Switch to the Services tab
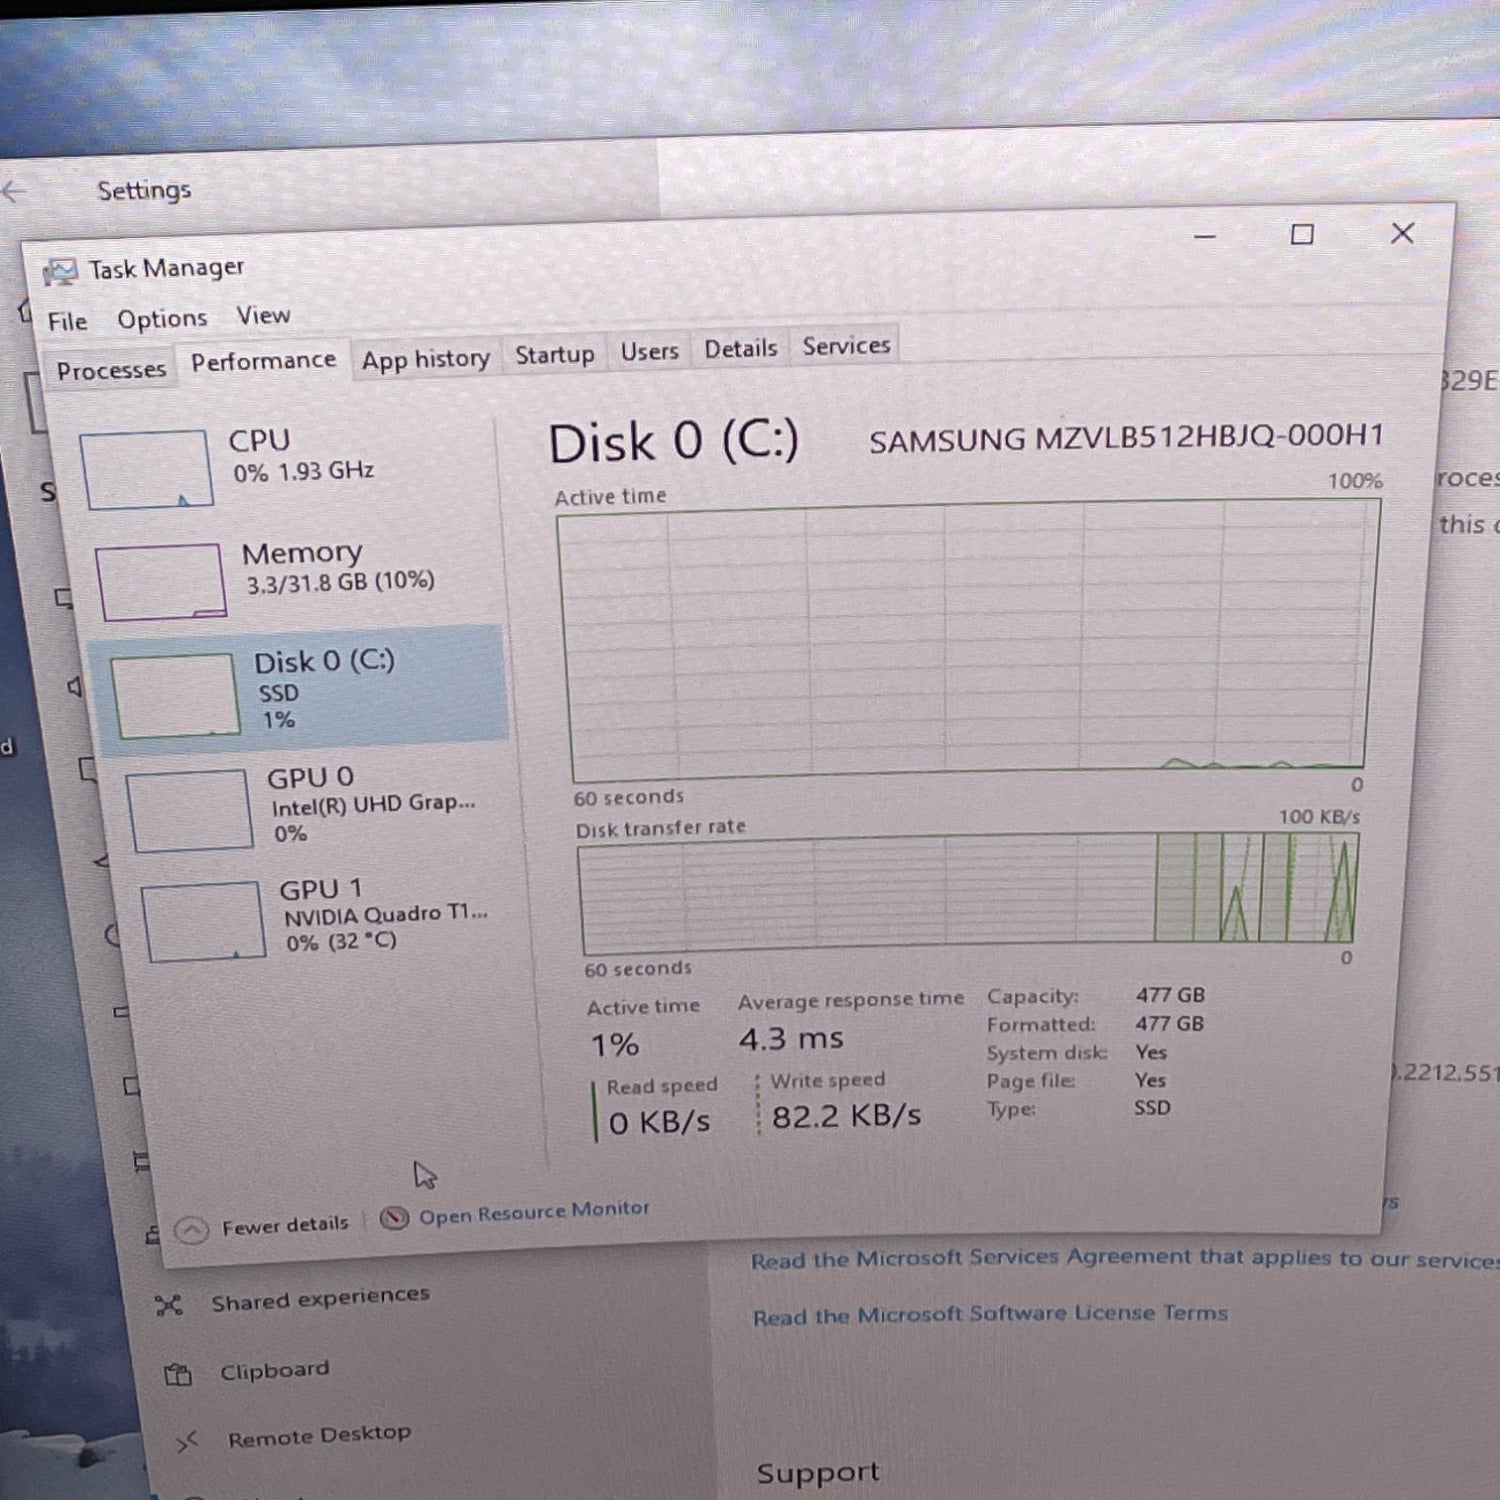The image size is (1500, 1500). [x=846, y=346]
